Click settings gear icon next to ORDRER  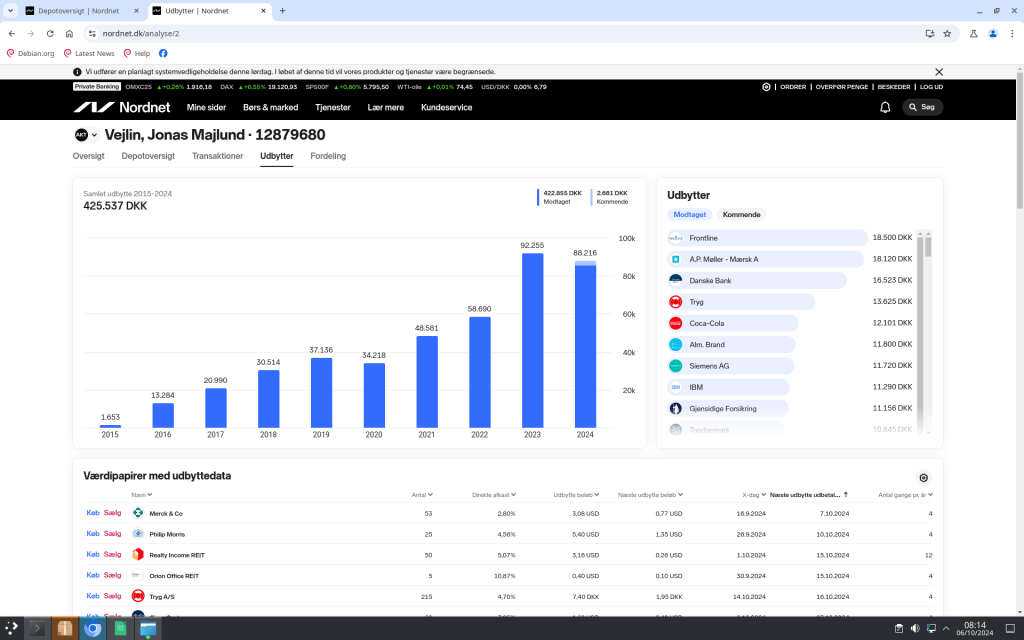(x=766, y=87)
